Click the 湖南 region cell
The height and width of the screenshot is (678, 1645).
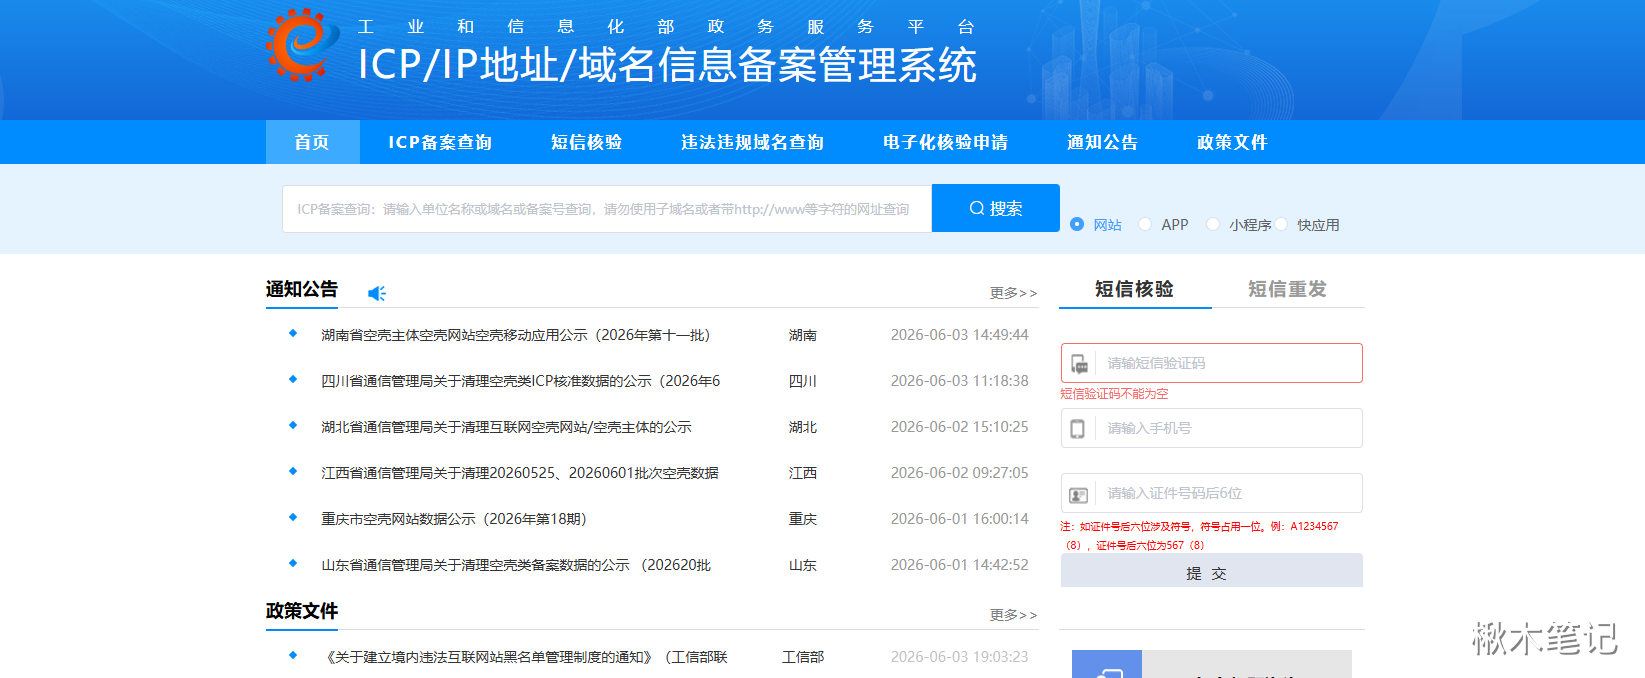click(x=803, y=335)
